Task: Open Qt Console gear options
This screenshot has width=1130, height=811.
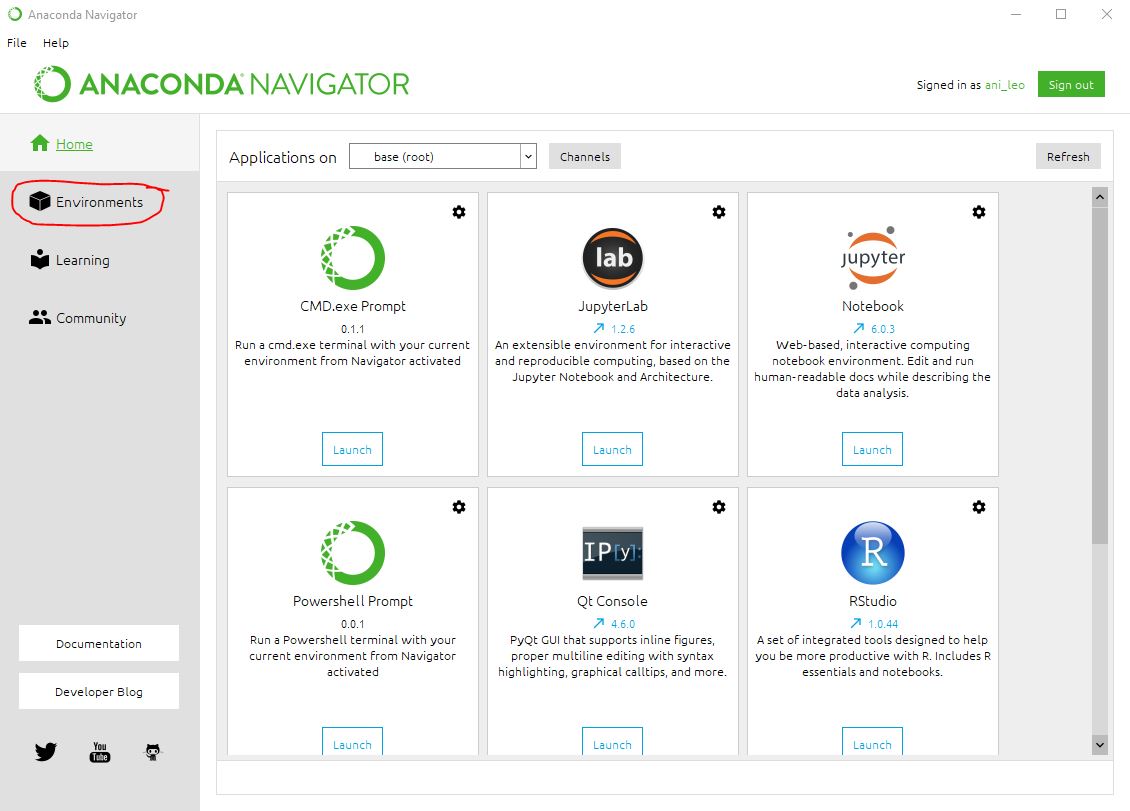Action: (x=719, y=507)
